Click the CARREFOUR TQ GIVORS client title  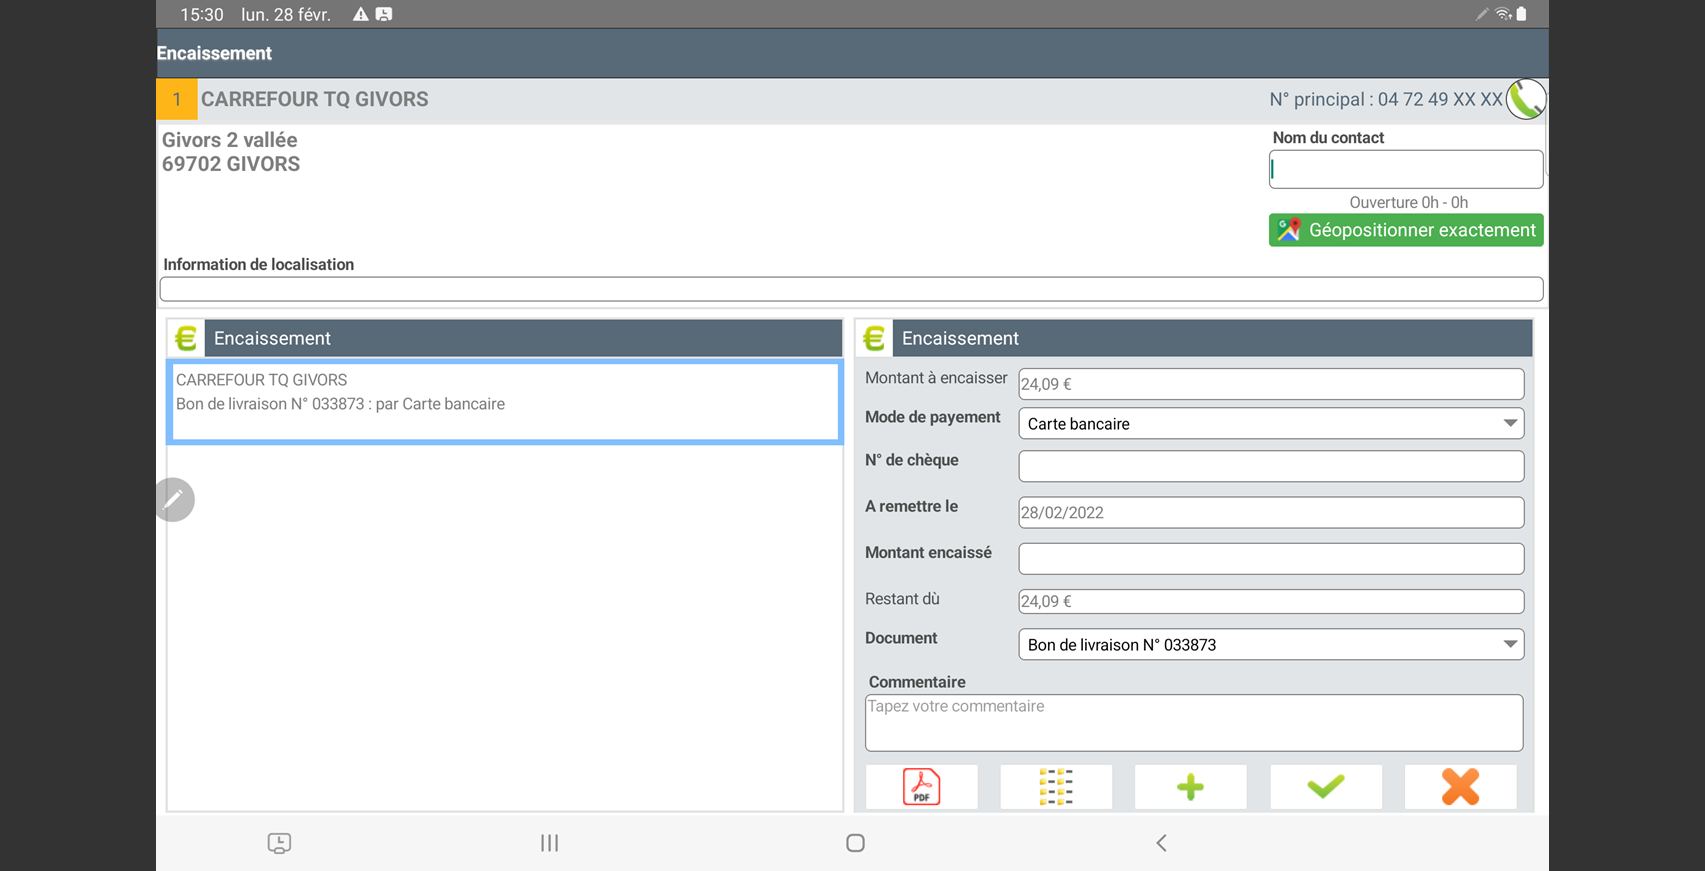[314, 99]
